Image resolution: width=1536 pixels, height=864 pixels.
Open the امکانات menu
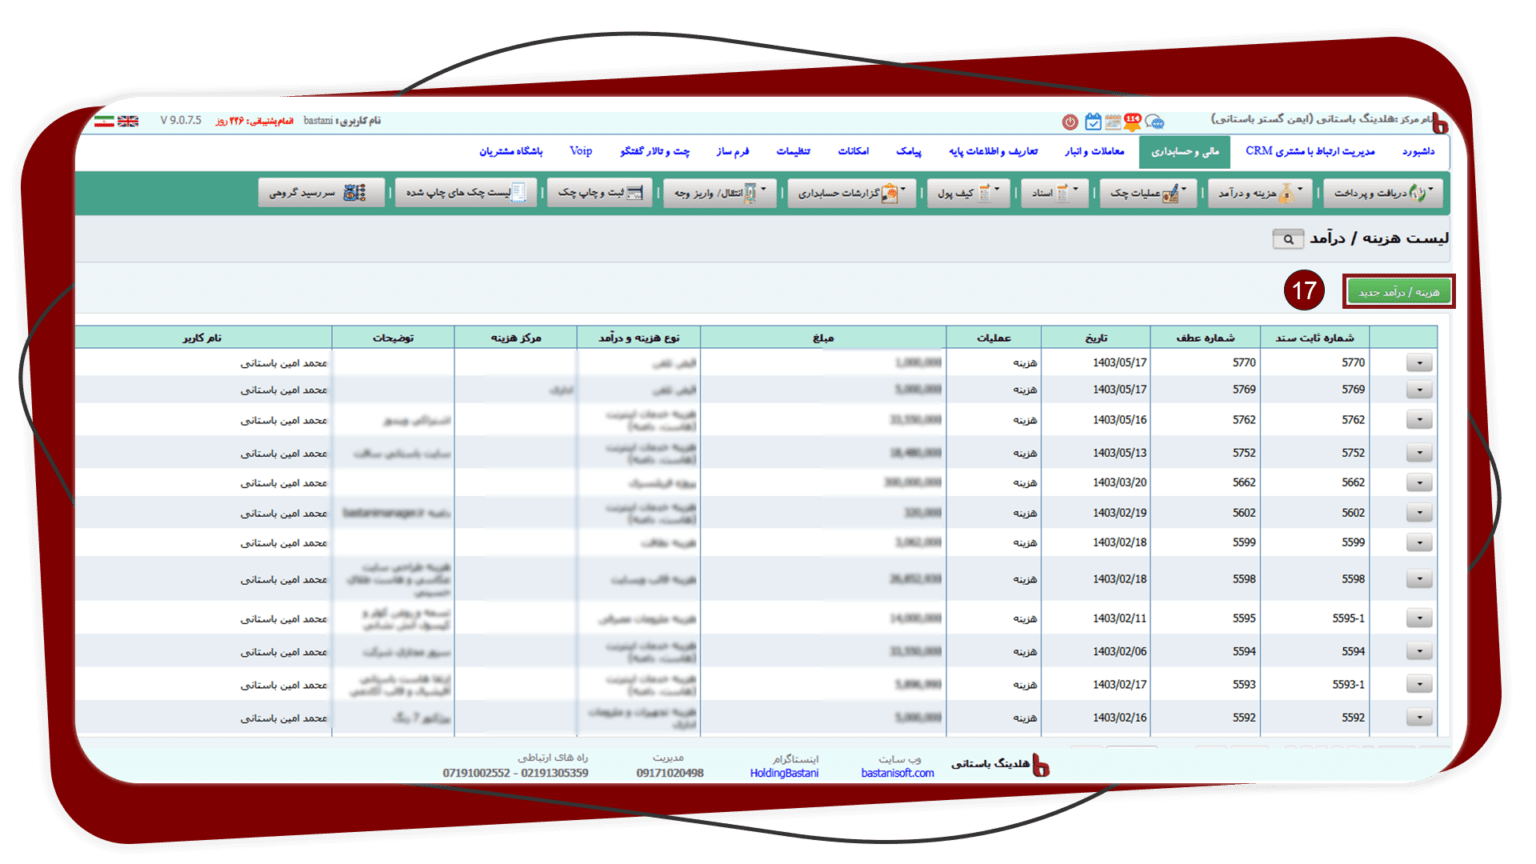click(853, 151)
